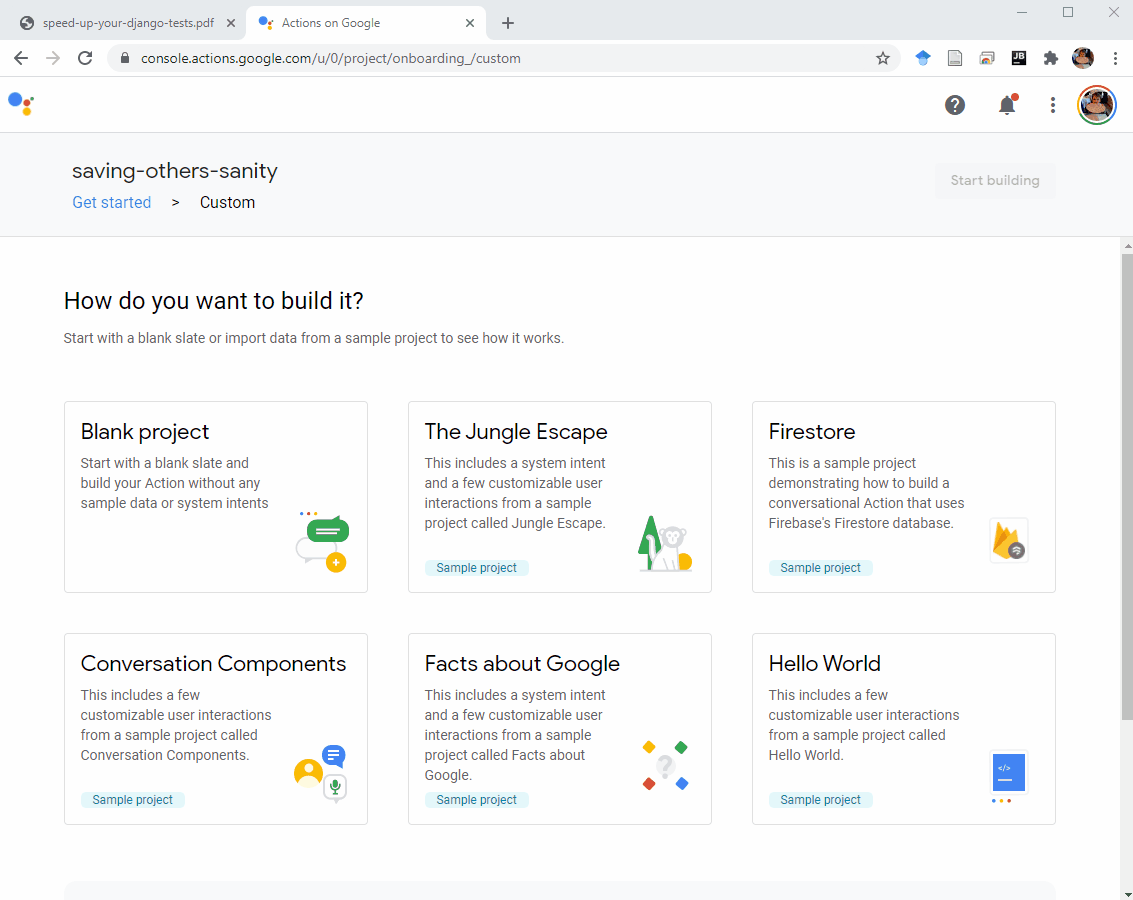Click the Start building button
Screen dimensions: 1133x900
pos(994,181)
